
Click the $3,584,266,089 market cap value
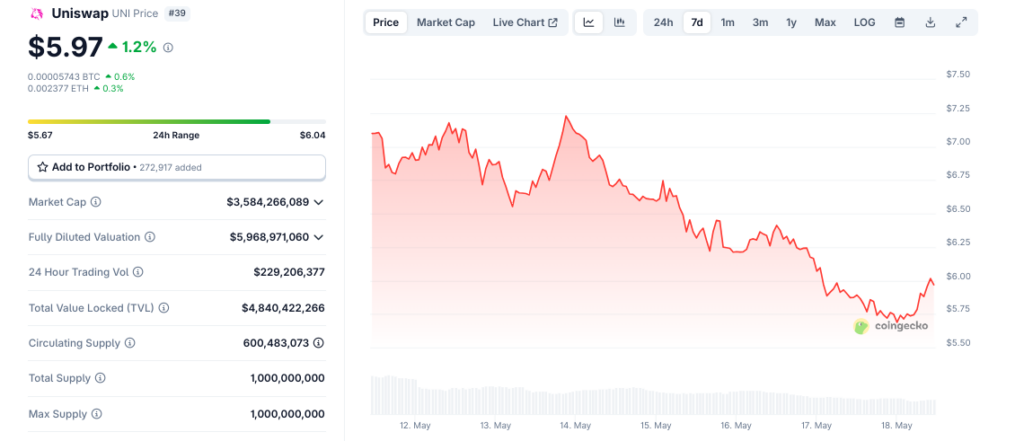click(268, 203)
